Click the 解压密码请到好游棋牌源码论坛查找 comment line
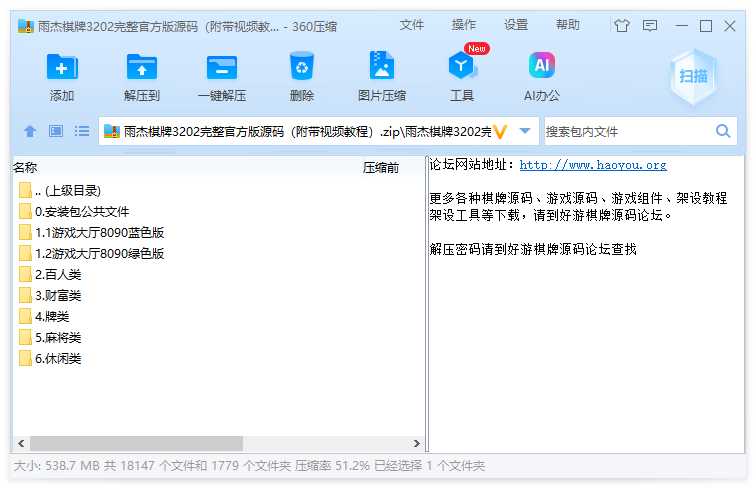This screenshot has height=488, width=756. [533, 249]
